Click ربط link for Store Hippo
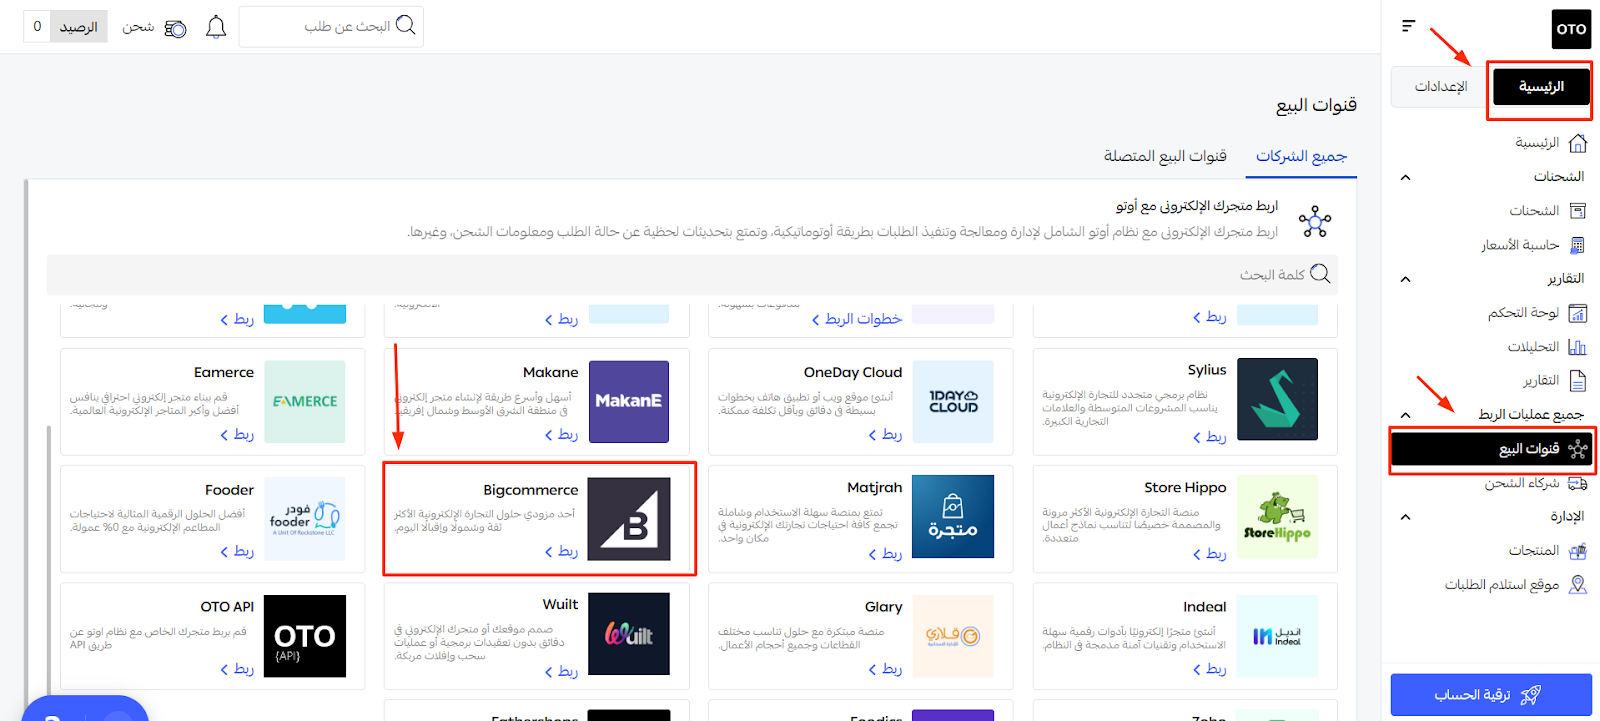1600x721 pixels. coord(1210,553)
